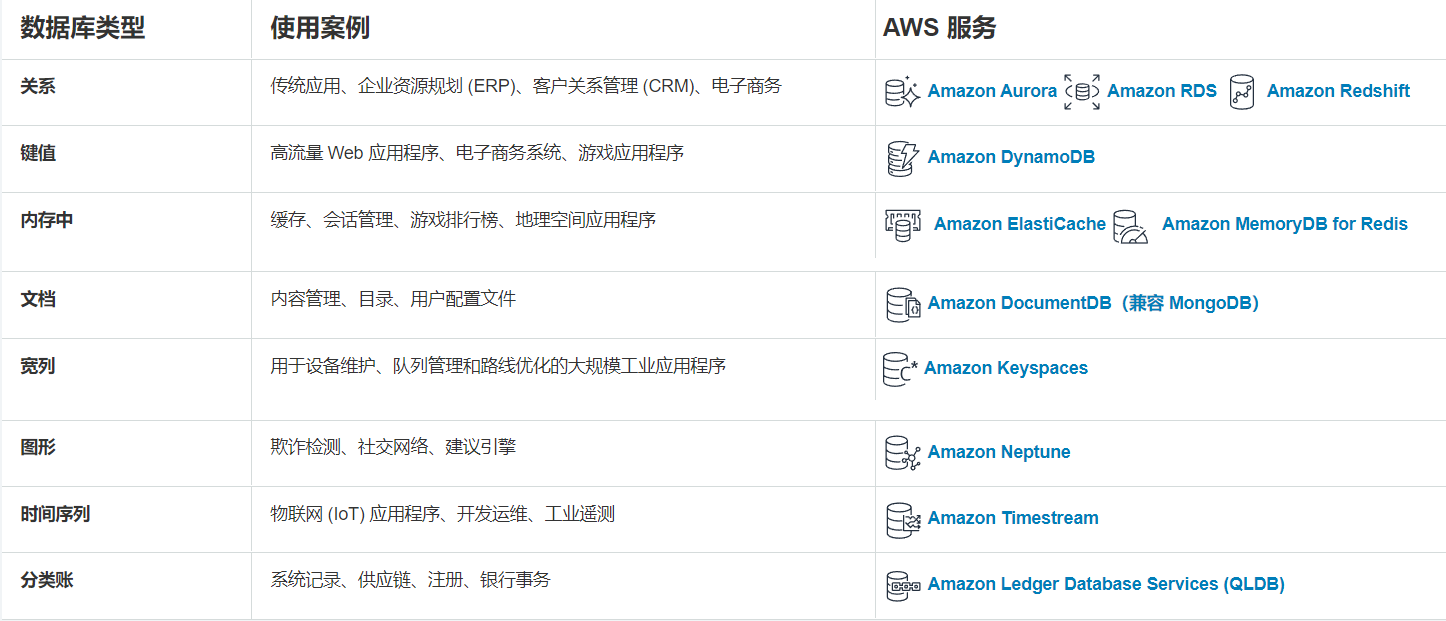
Task: Click the QLDB ledger icon
Action: pyautogui.click(x=903, y=585)
